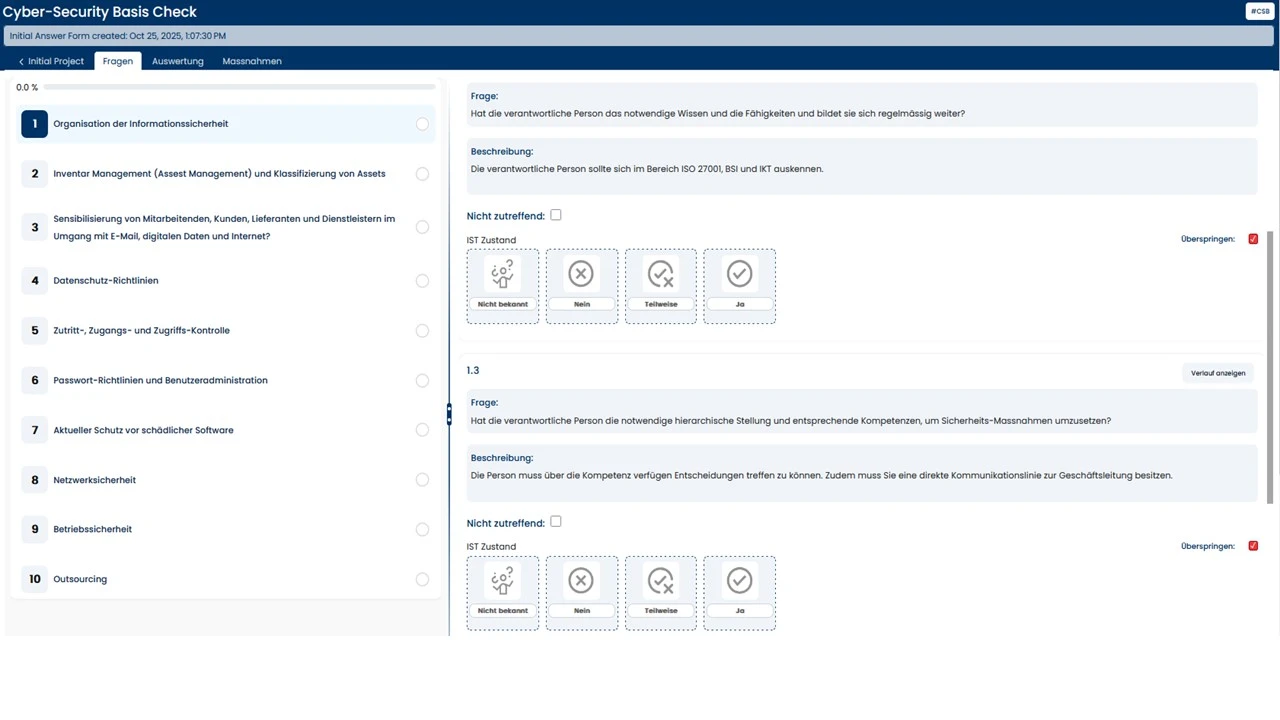Viewport: 1280px width, 720px height.
Task: Select 'Teilweise' icon in the upper question
Action: pos(660,274)
